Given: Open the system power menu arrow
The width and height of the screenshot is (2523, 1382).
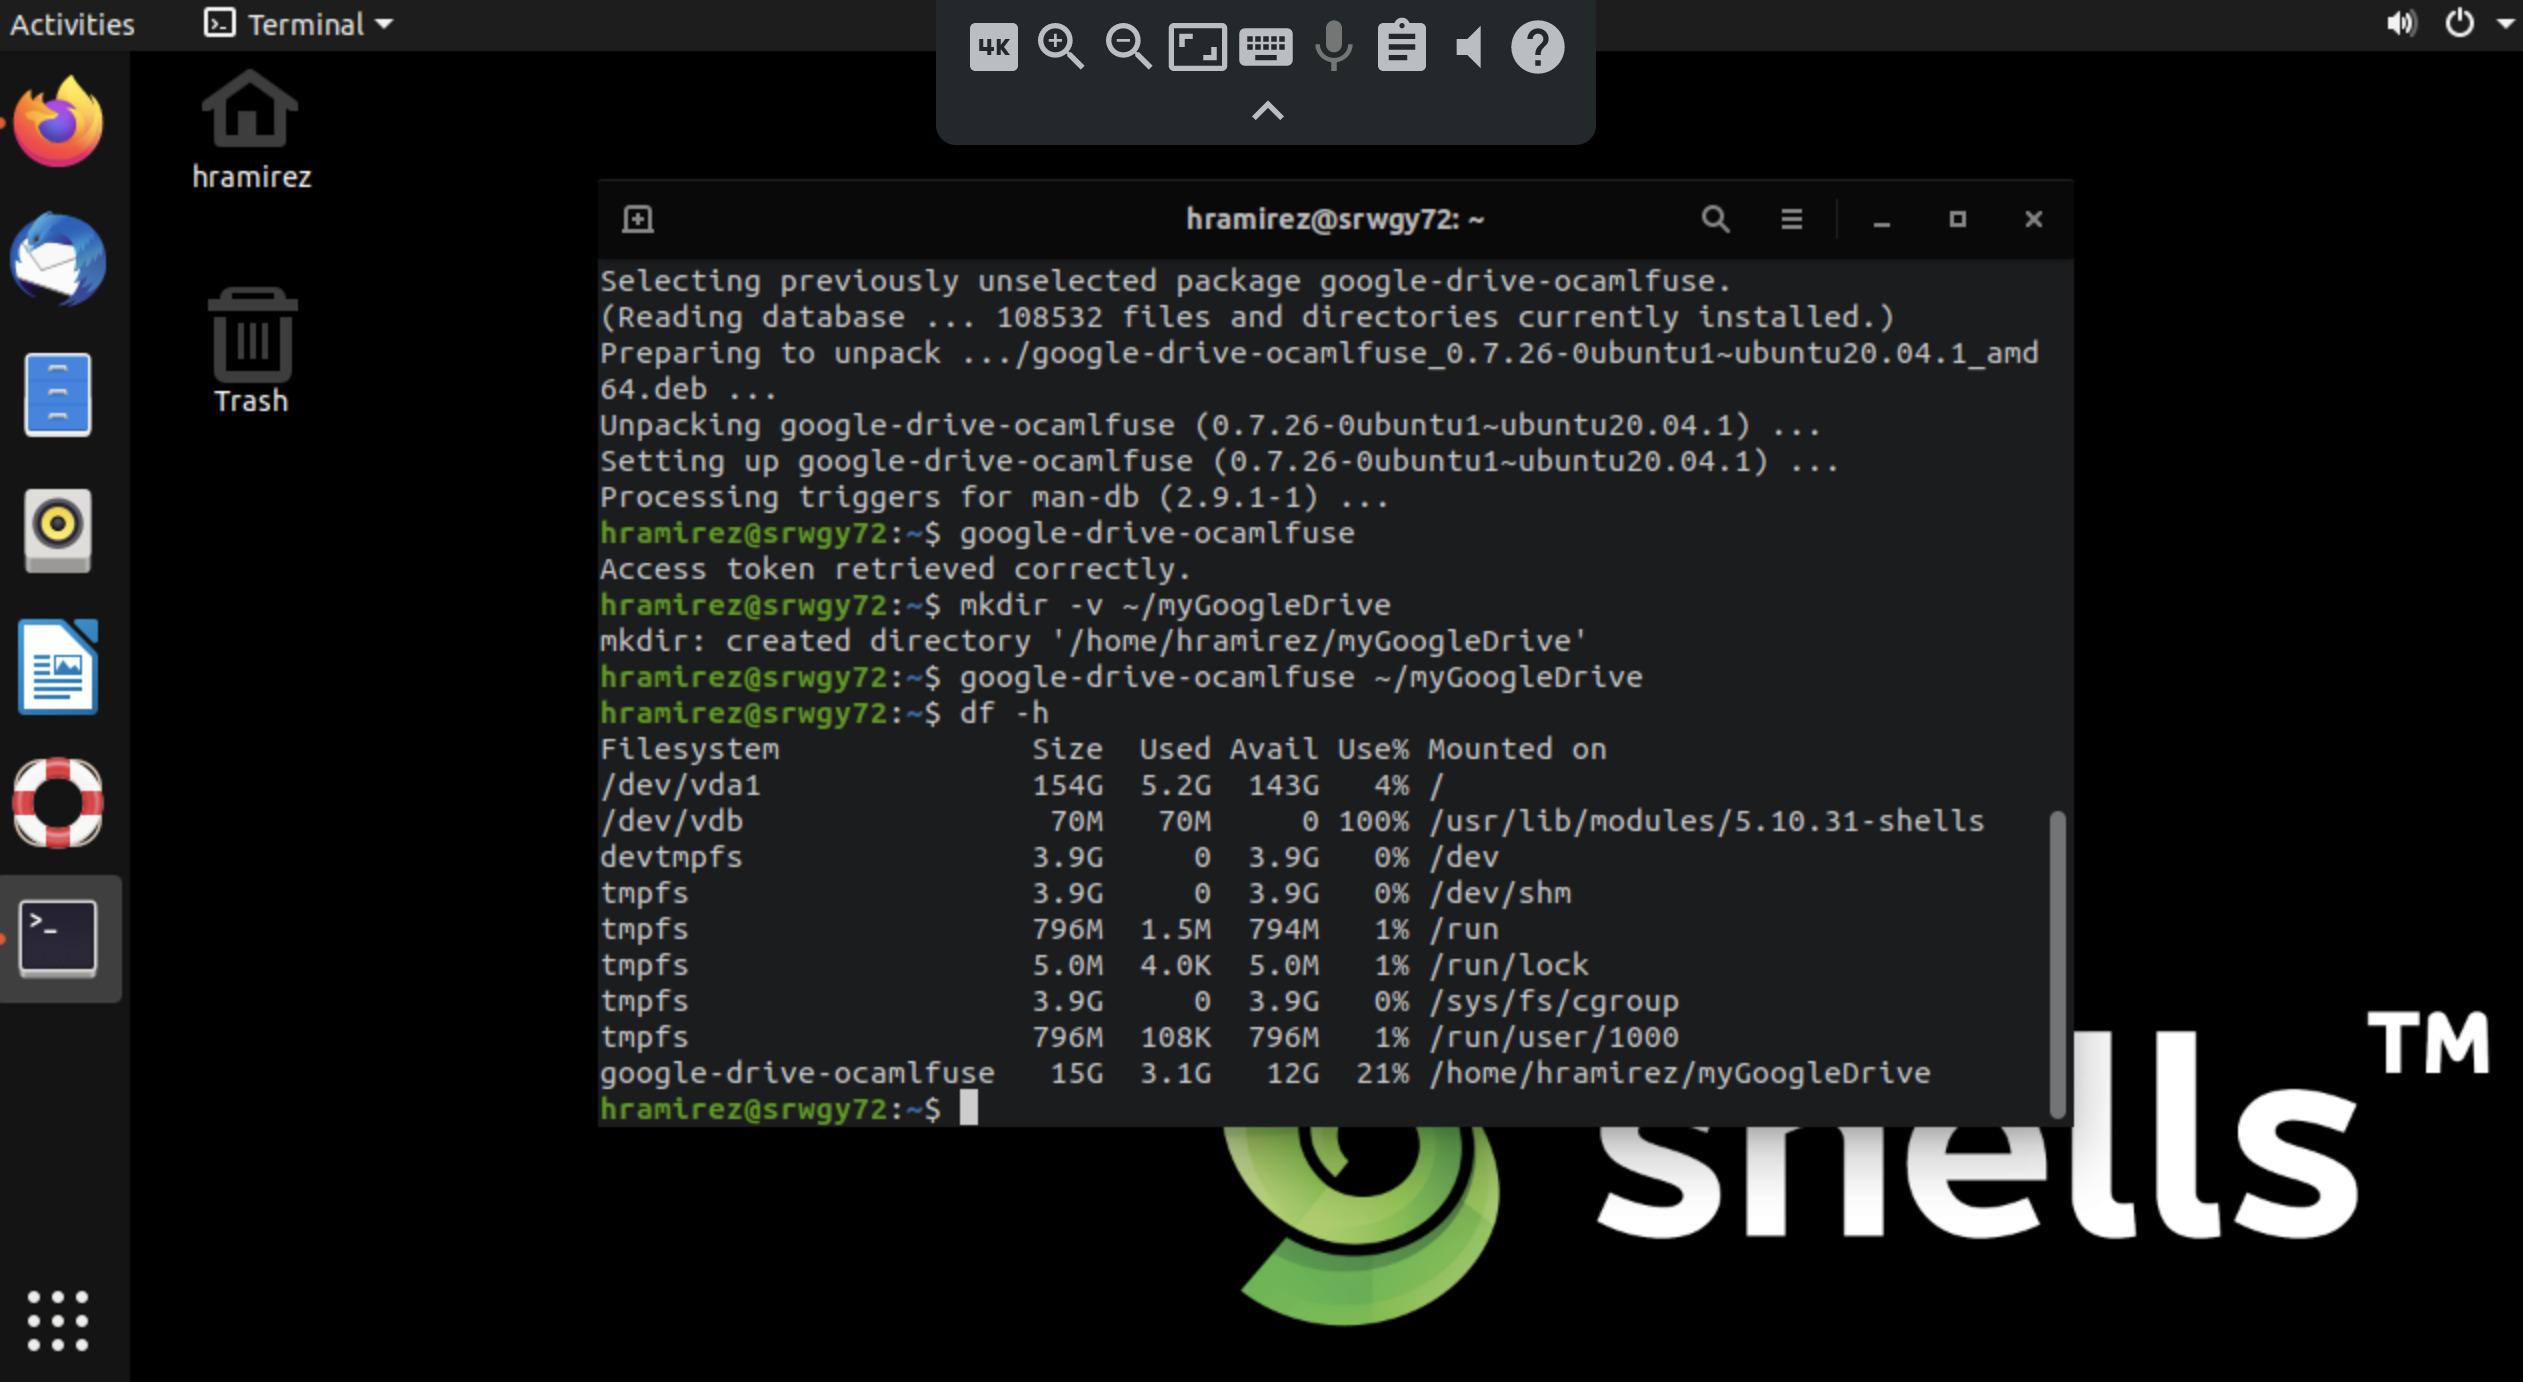Looking at the screenshot, I should pos(2505,23).
